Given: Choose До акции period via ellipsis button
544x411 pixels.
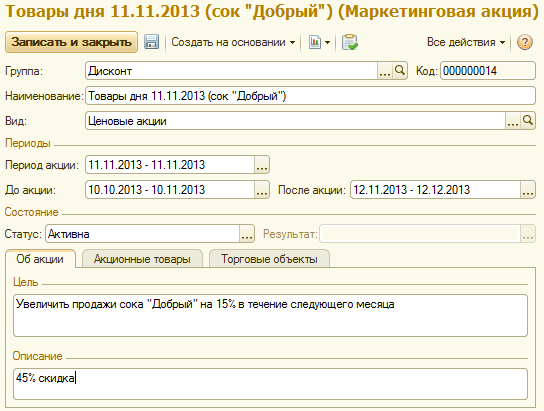Looking at the screenshot, I should click(262, 190).
